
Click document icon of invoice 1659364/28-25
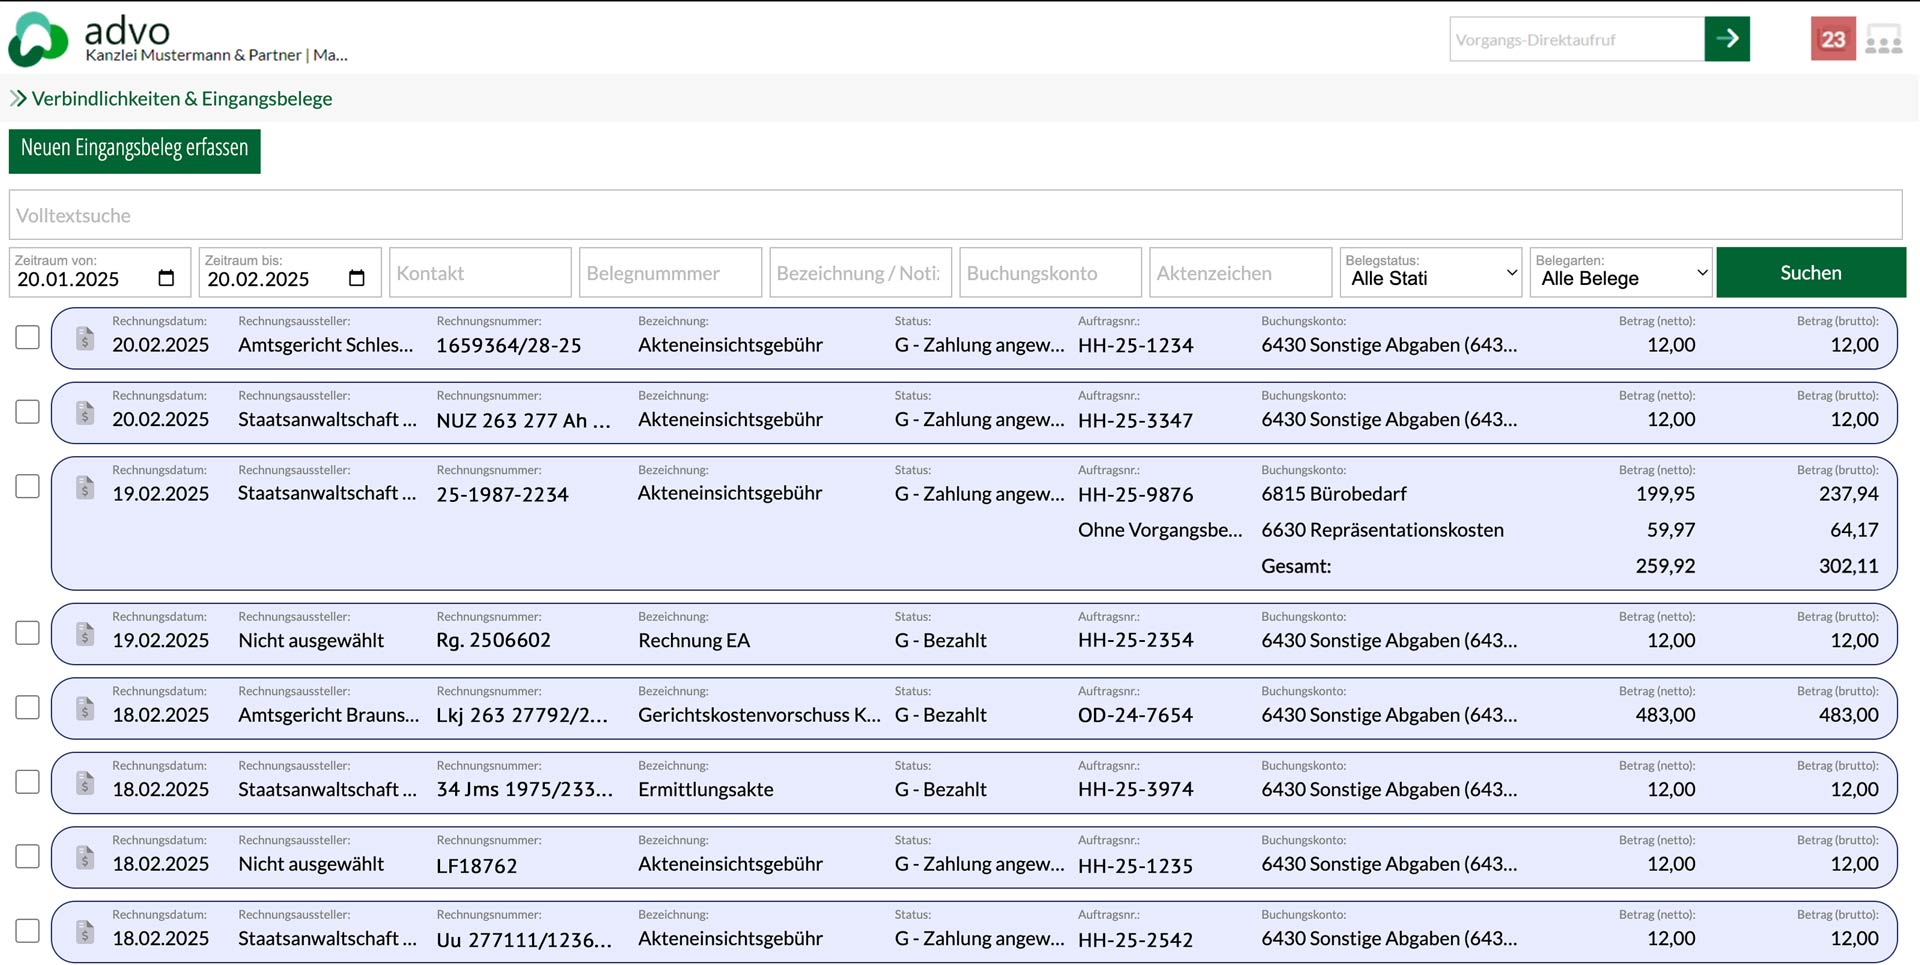[85, 339]
